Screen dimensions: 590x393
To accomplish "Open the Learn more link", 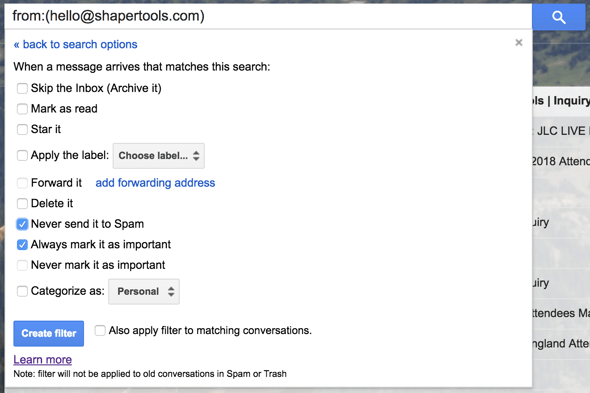I will tap(43, 359).
